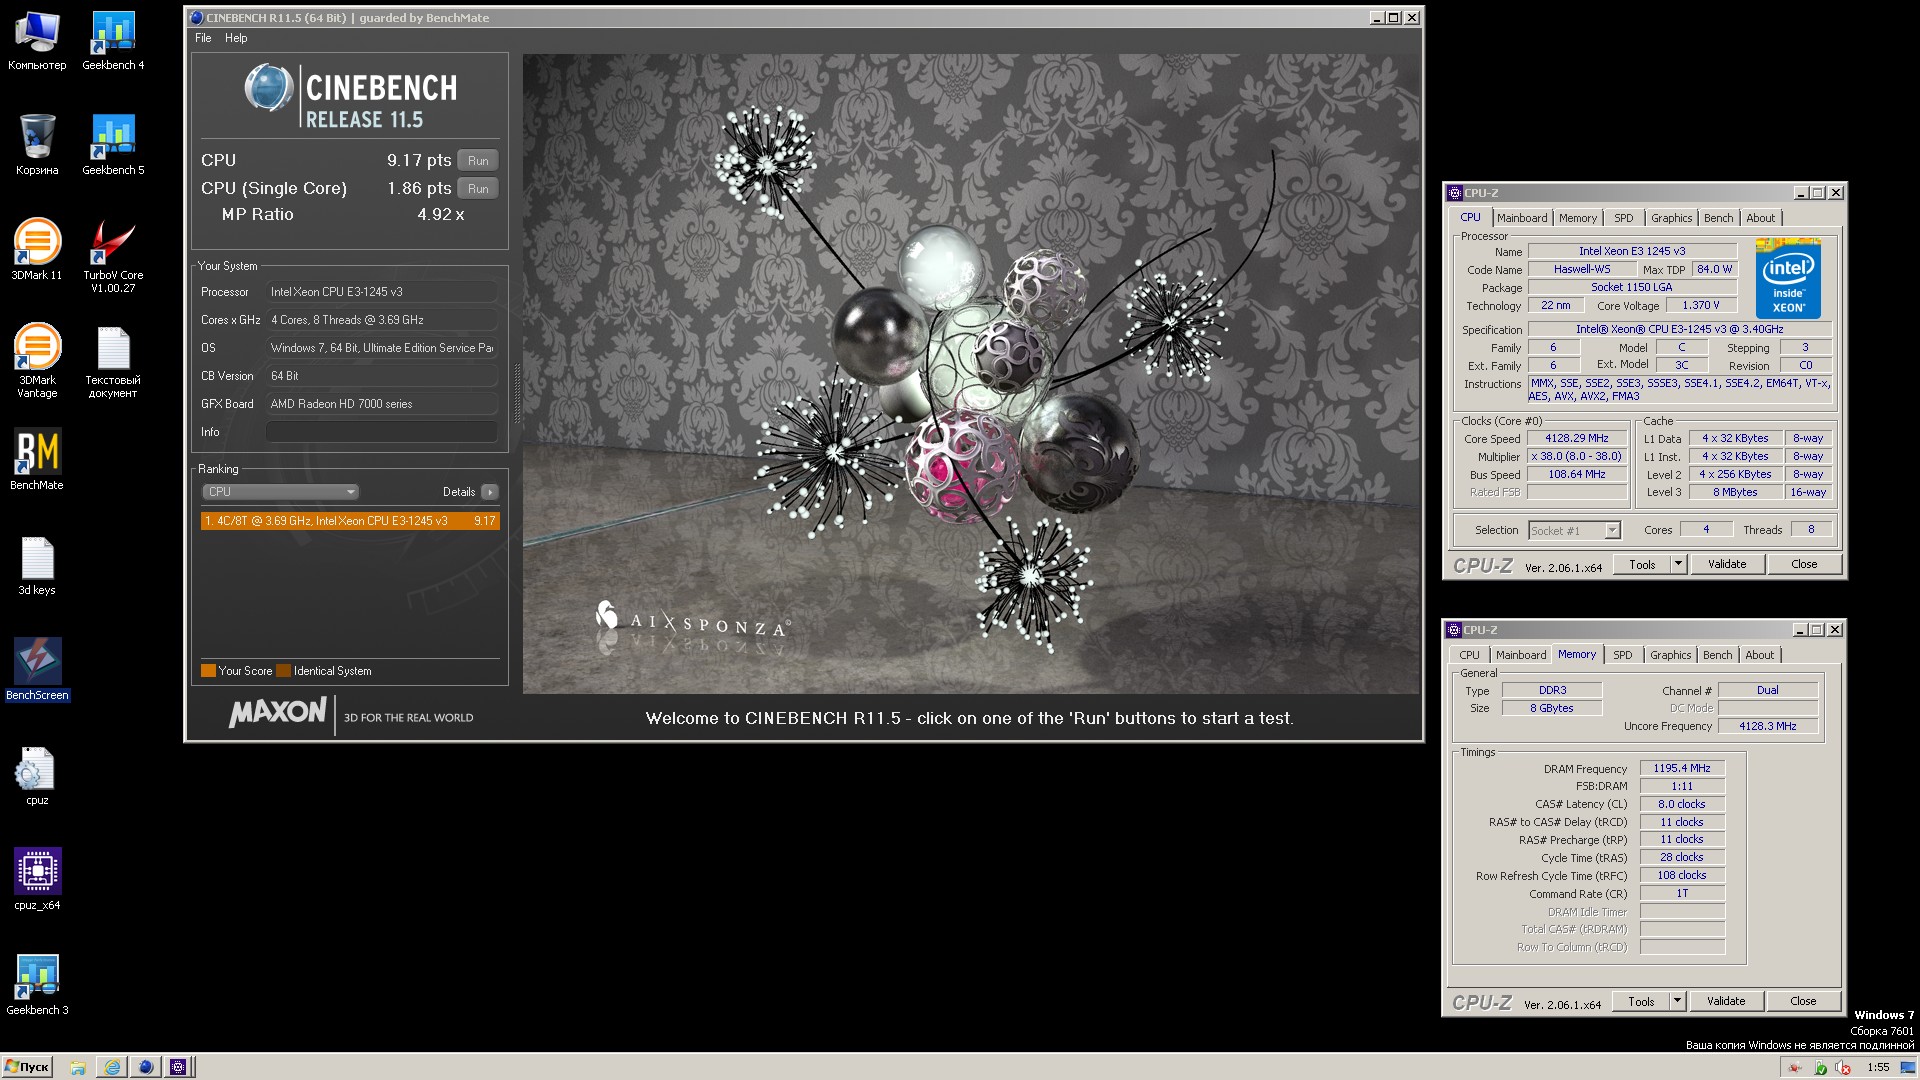Viewport: 1920px width, 1080px height.
Task: Launch Geekbench 4 from the desktop
Action: 113,40
